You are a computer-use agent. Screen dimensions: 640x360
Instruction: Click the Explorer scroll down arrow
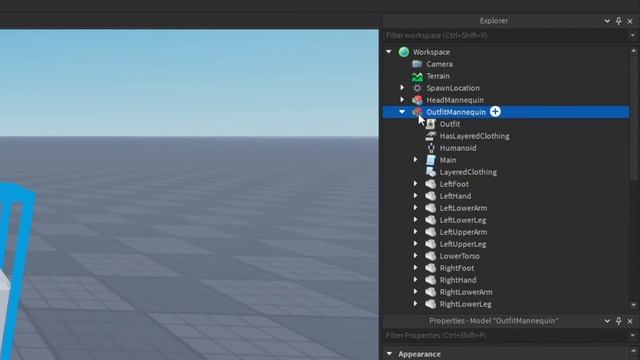[x=633, y=305]
